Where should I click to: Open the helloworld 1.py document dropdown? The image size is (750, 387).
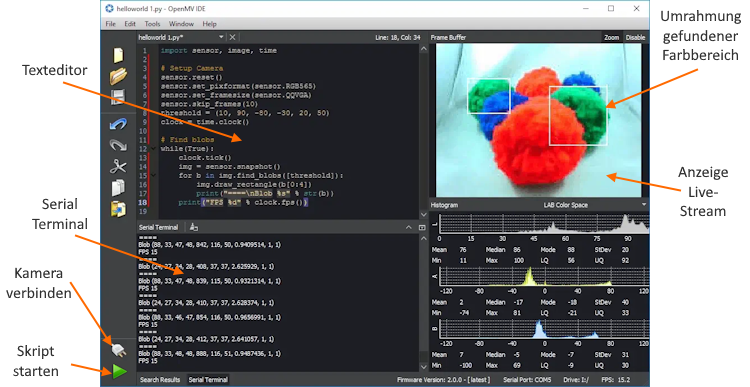pos(221,37)
